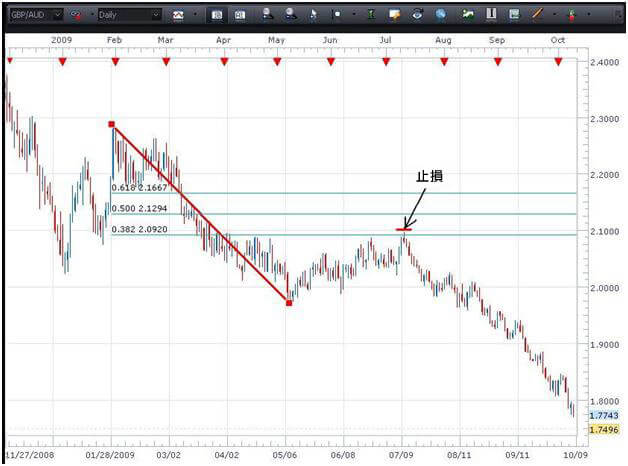Click the 1.7743 current price label
The image size is (628, 466).
coord(602,415)
